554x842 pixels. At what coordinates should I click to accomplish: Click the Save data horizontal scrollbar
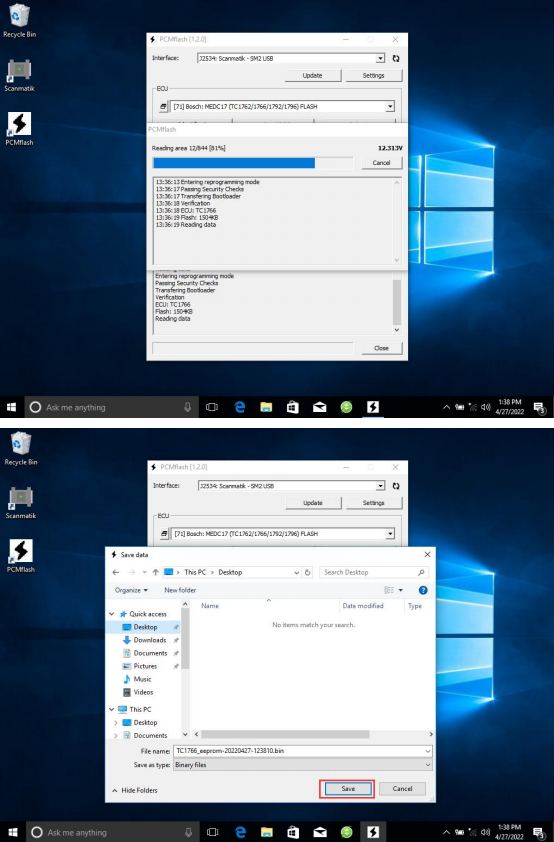click(x=285, y=734)
